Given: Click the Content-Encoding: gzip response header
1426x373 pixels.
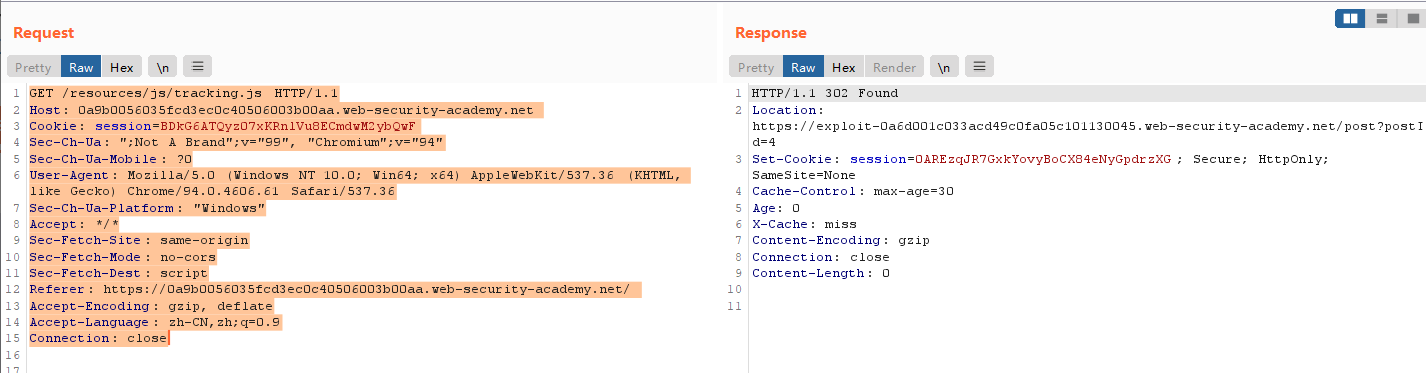Looking at the screenshot, I should pos(841,241).
